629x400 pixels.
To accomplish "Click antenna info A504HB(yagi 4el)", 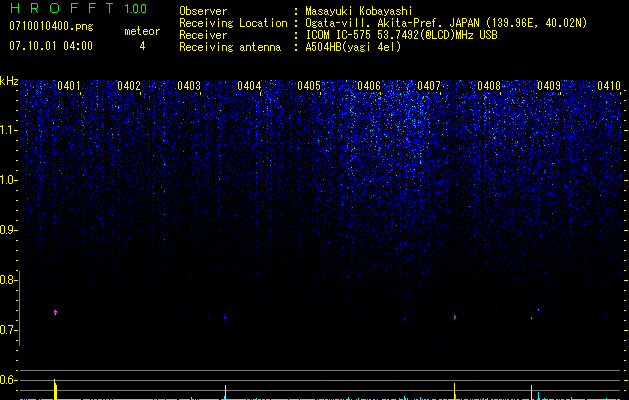I will click(x=353, y=47).
